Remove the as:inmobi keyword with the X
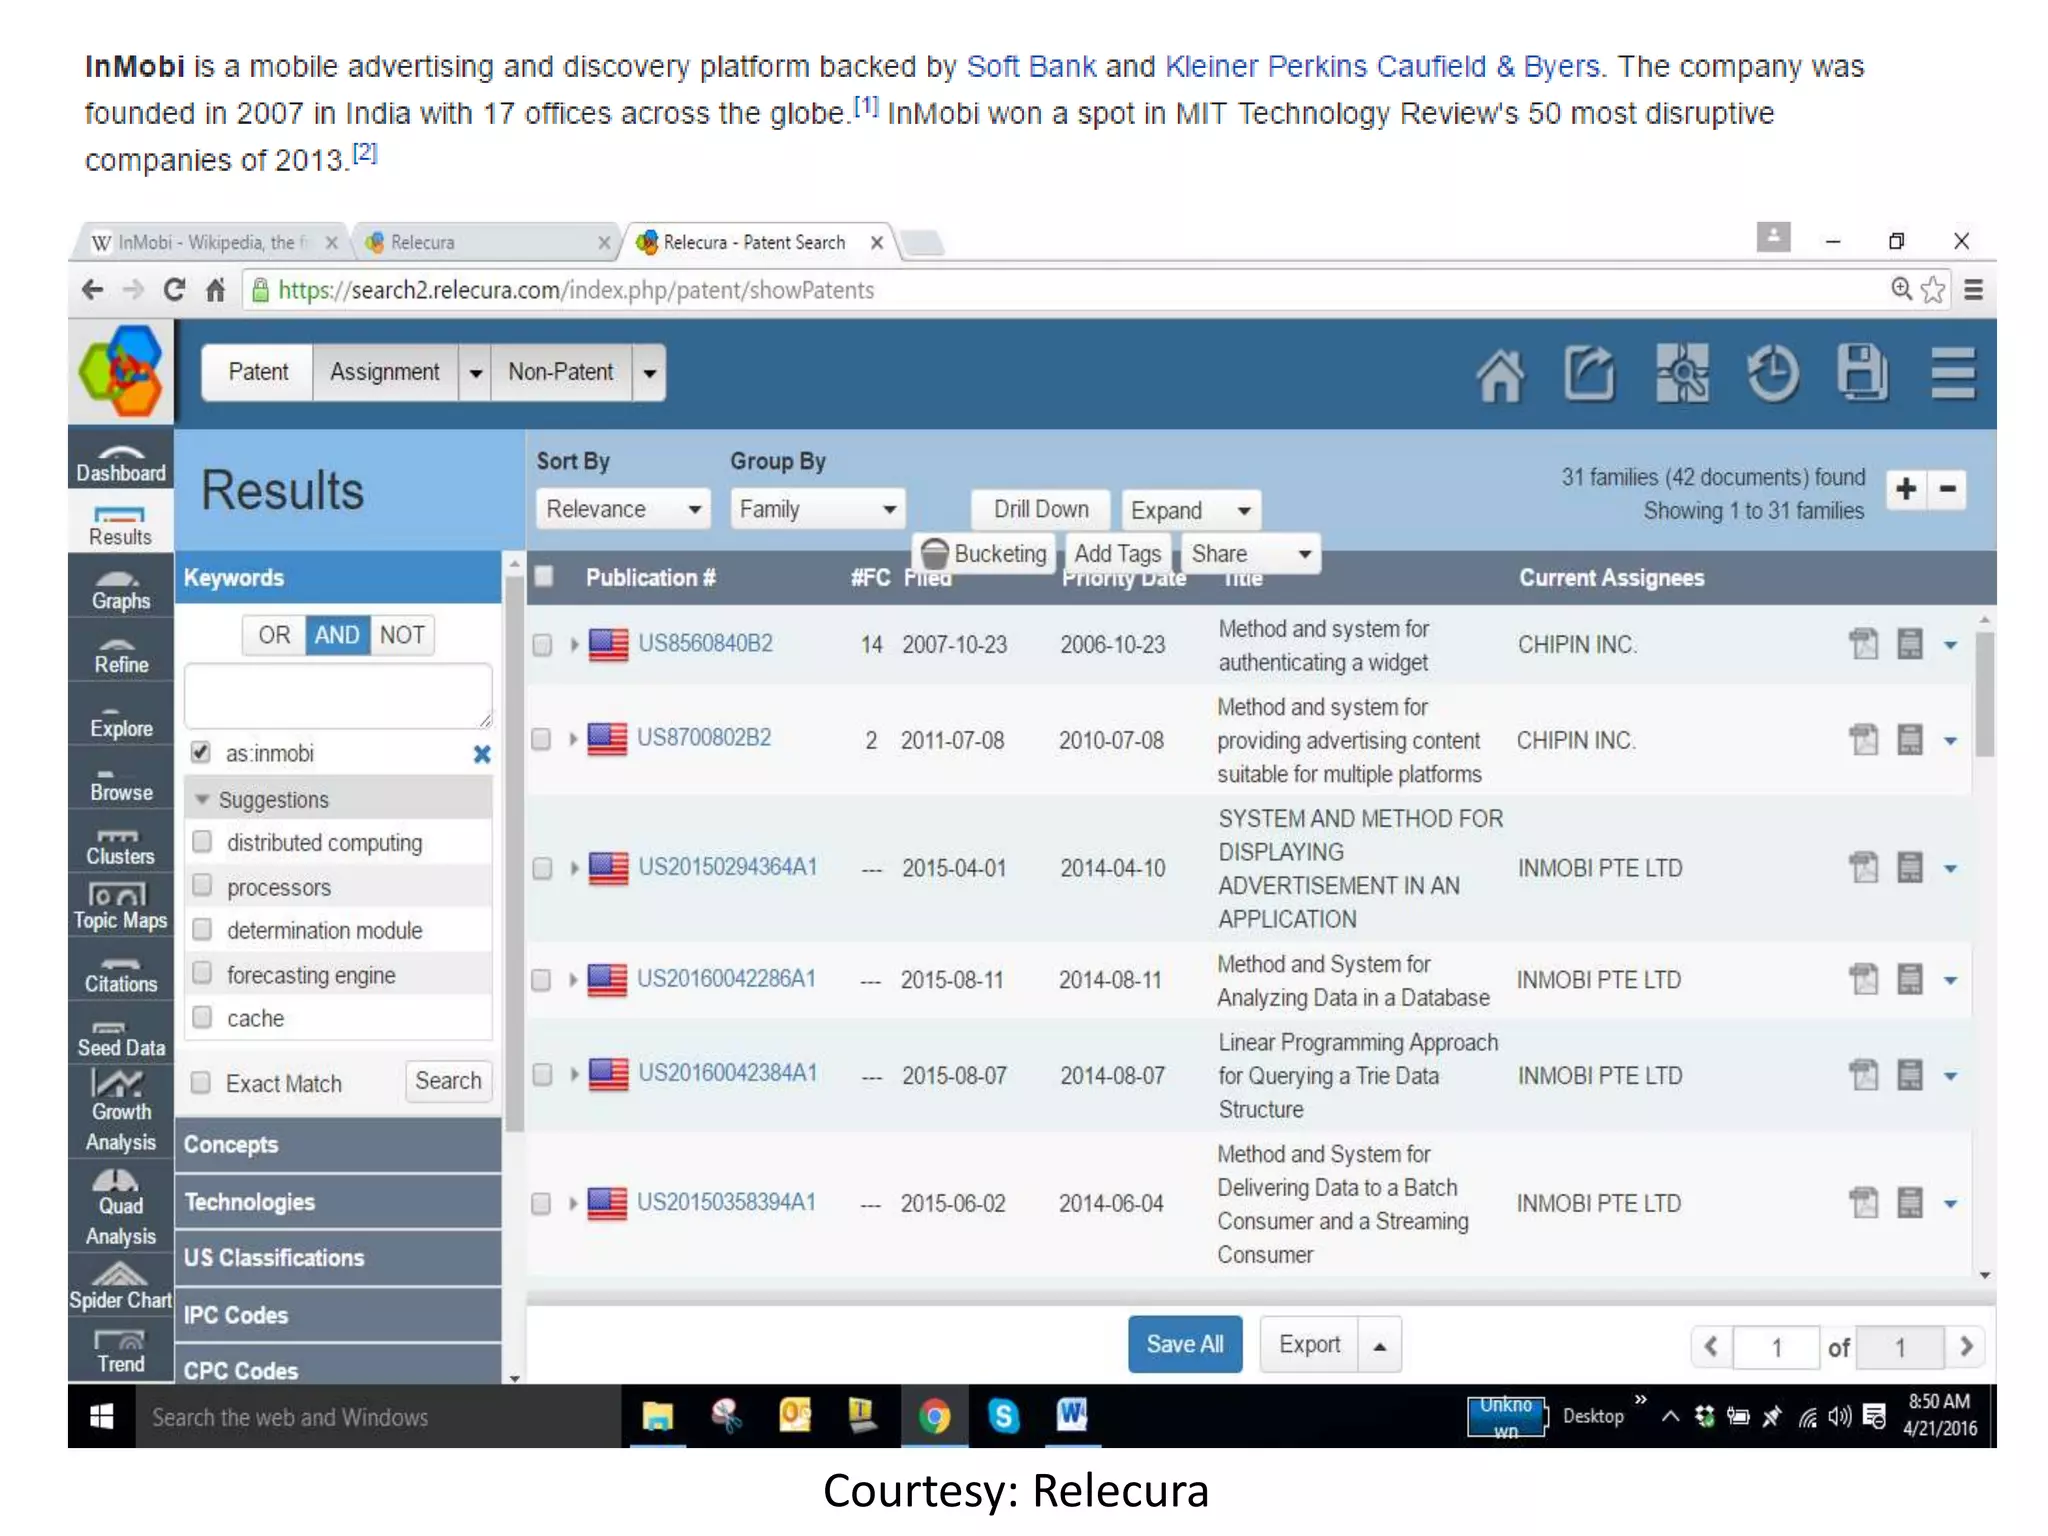This screenshot has width=2048, height=1536. (x=482, y=754)
